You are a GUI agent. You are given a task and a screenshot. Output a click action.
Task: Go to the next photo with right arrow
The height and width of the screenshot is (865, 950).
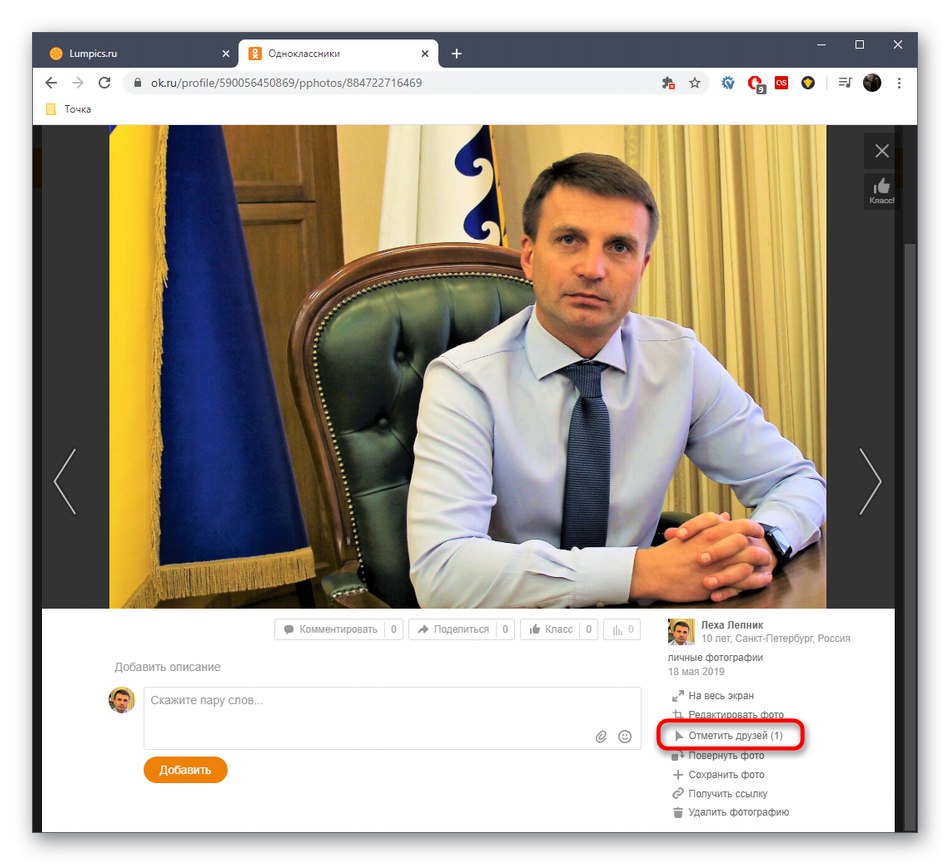[870, 482]
